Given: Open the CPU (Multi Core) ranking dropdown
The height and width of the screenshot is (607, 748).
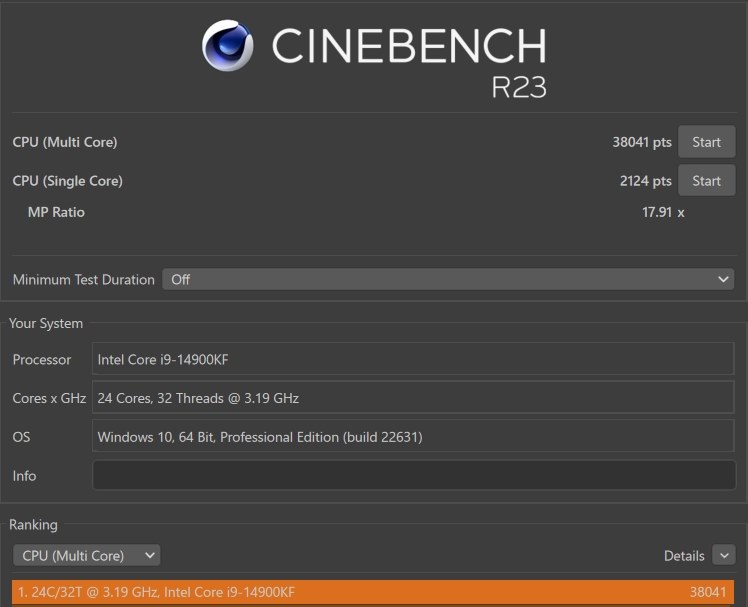Looking at the screenshot, I should (87, 555).
